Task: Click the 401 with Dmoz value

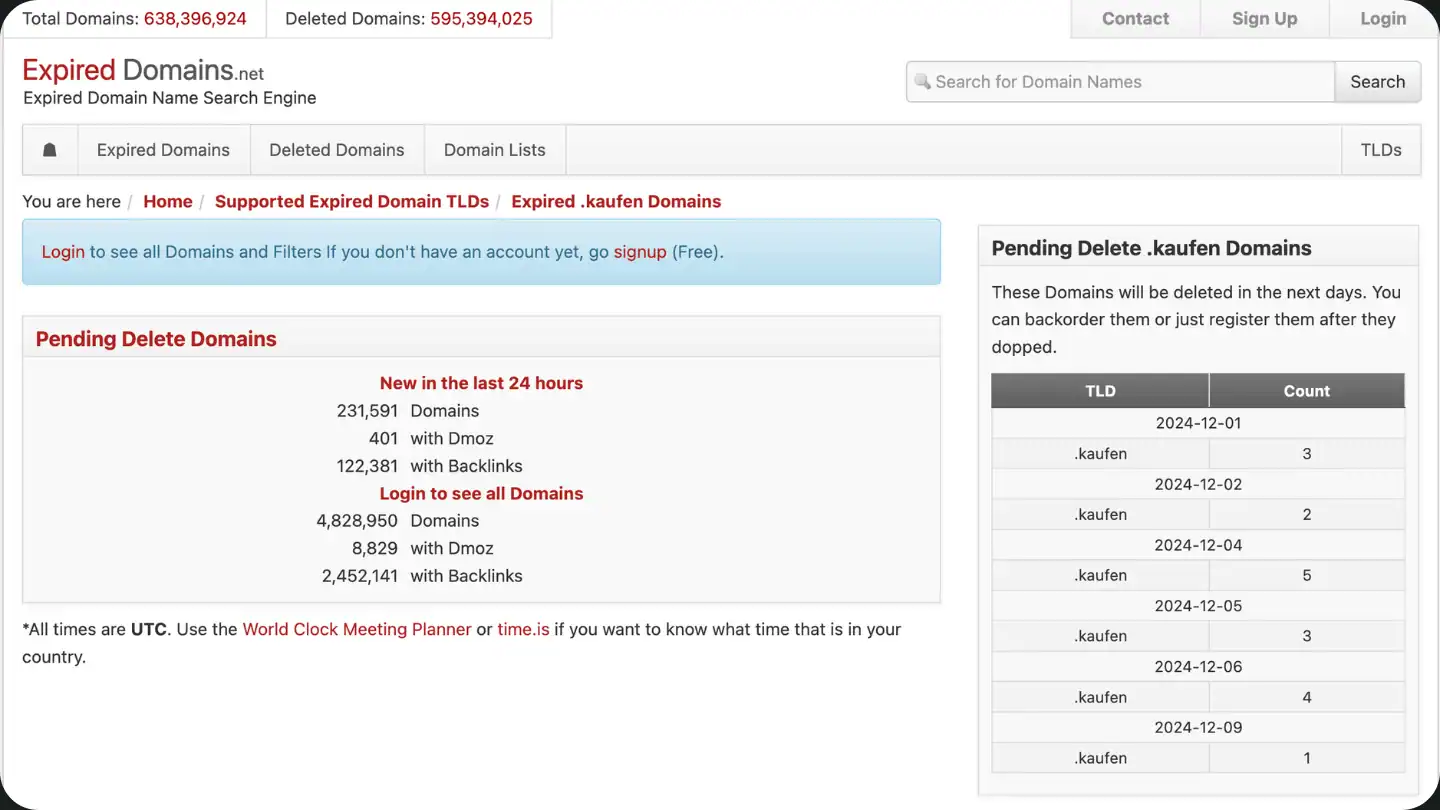Action: click(383, 438)
